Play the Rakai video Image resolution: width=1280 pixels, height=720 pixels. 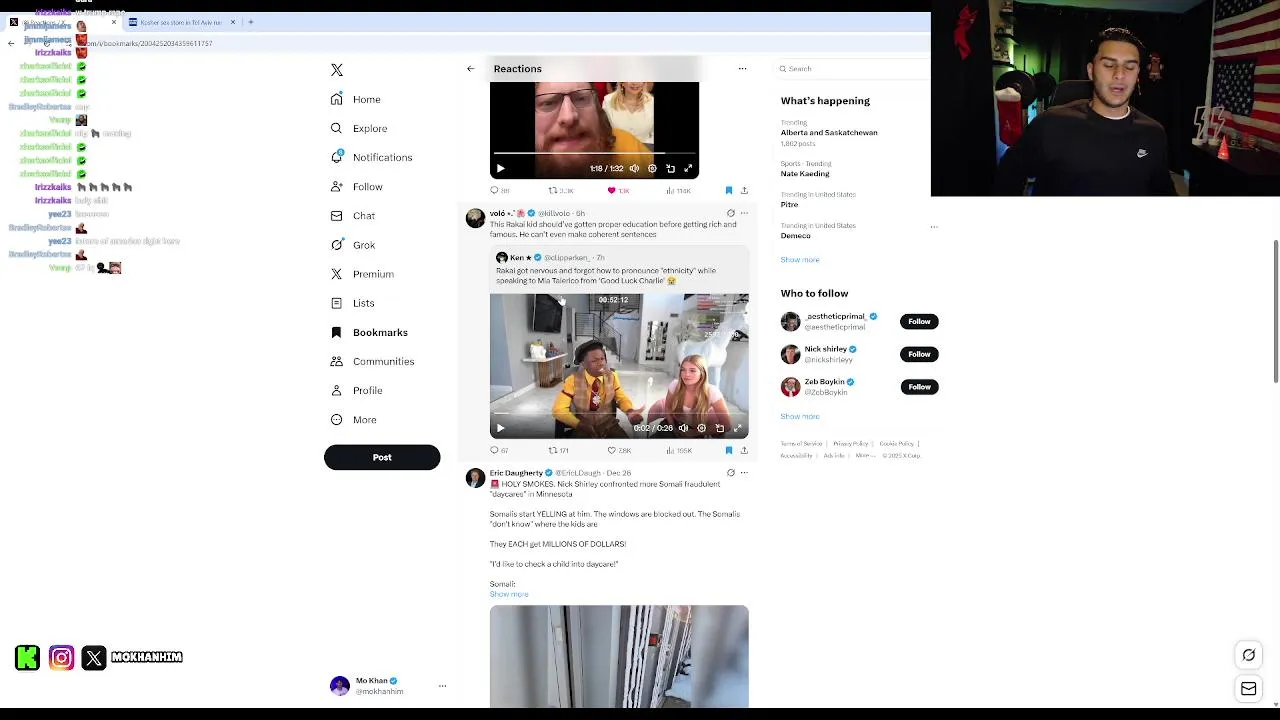pos(501,428)
